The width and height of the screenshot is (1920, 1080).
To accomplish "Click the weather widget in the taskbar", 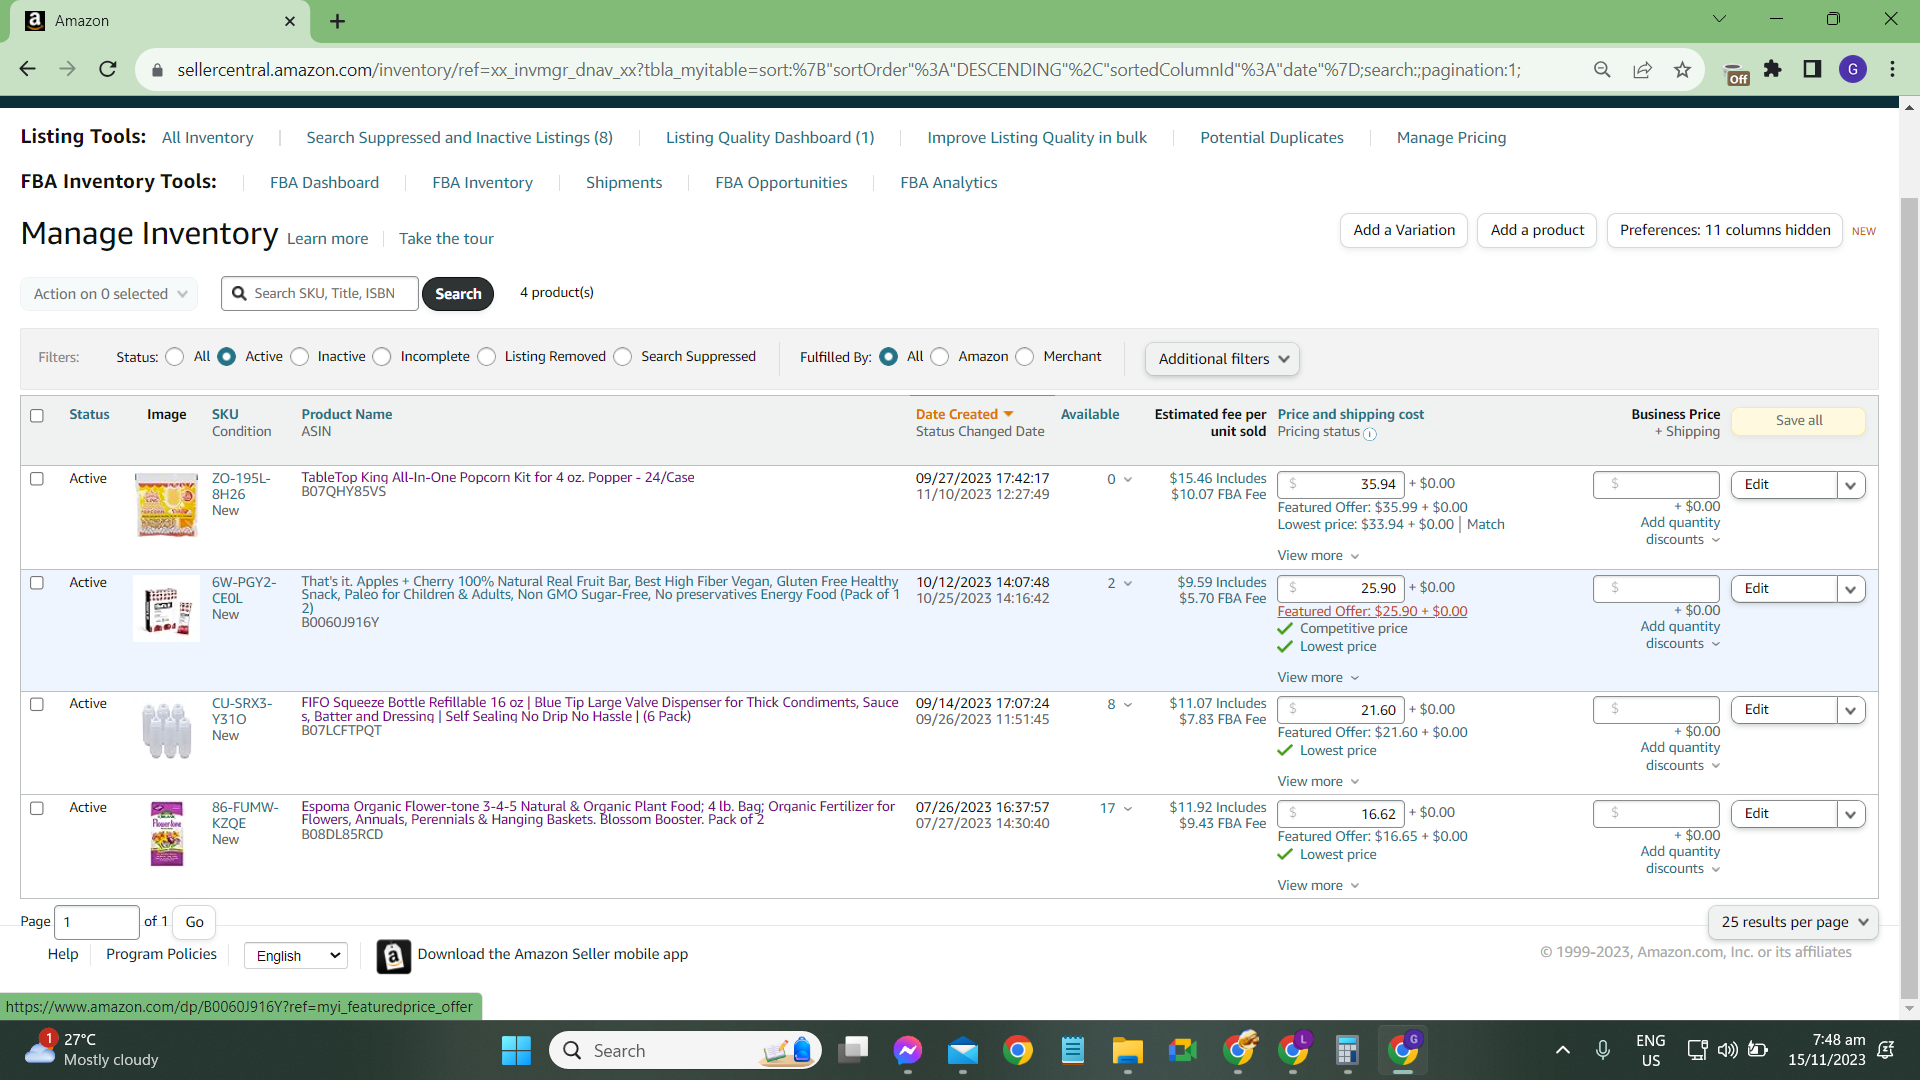I will (x=92, y=1050).
